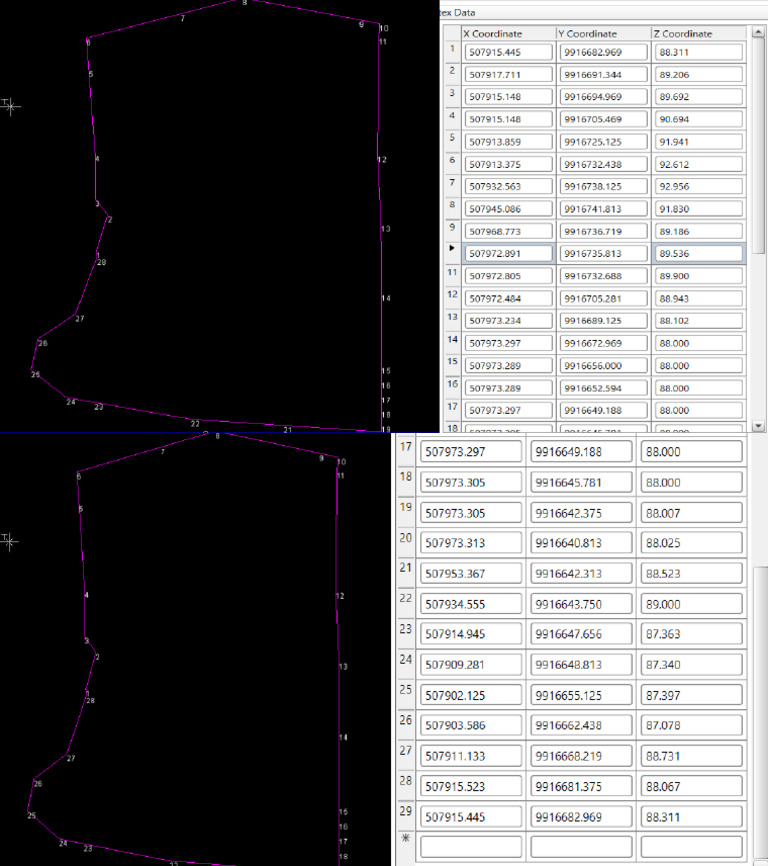The height and width of the screenshot is (866, 768).
Task: Select the Y value 9916741.813
Action: [x=603, y=209]
